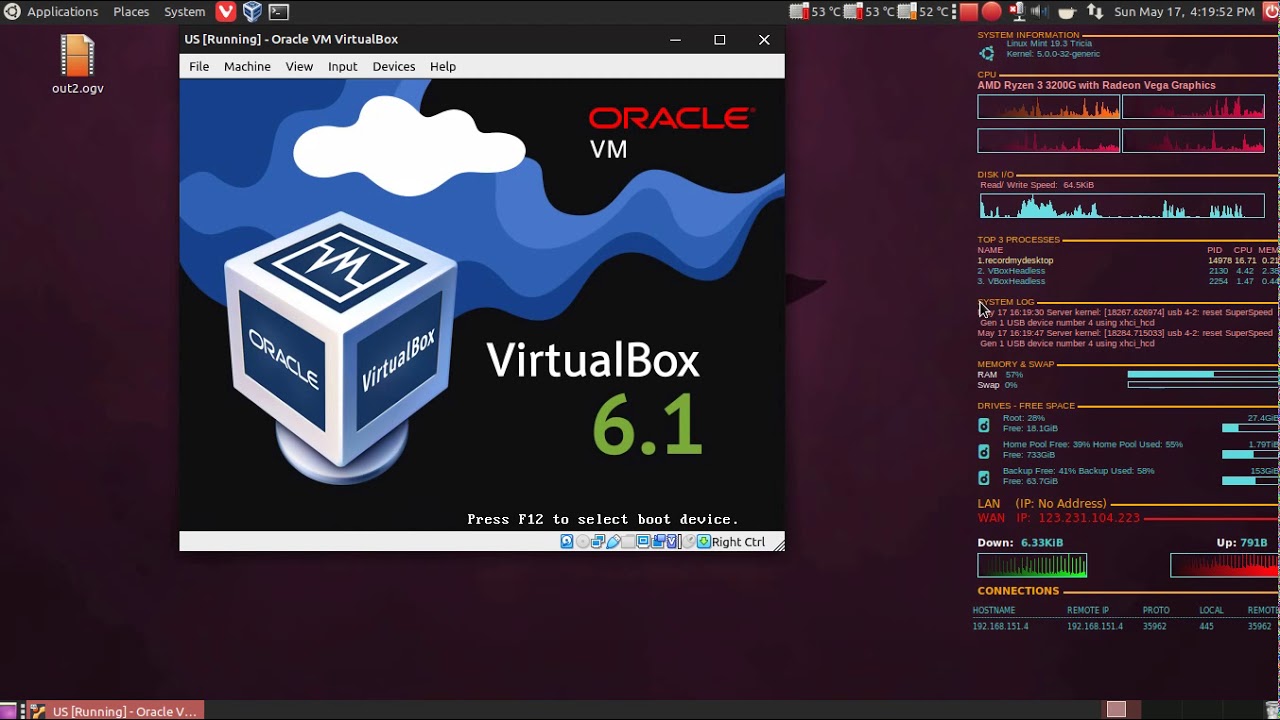The width and height of the screenshot is (1280, 720).
Task: Click the disk I/O graph
Action: click(x=1121, y=206)
